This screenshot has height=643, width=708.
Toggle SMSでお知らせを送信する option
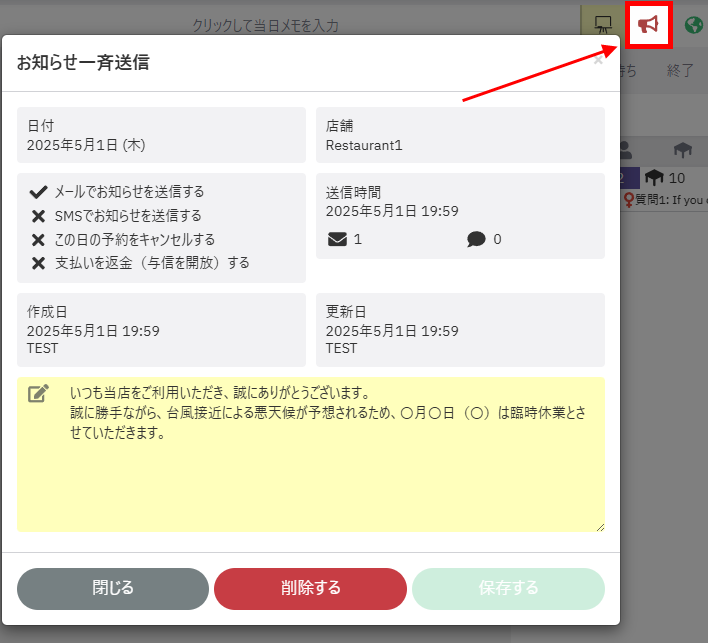[38, 216]
